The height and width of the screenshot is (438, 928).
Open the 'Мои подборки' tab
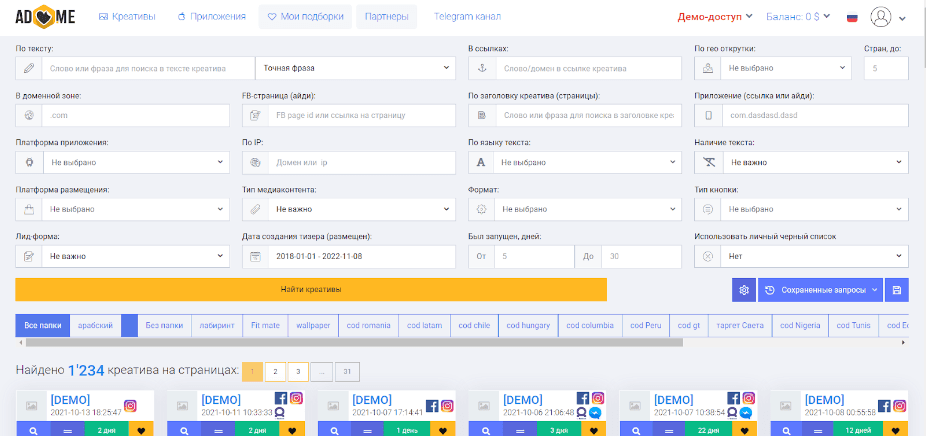click(304, 17)
